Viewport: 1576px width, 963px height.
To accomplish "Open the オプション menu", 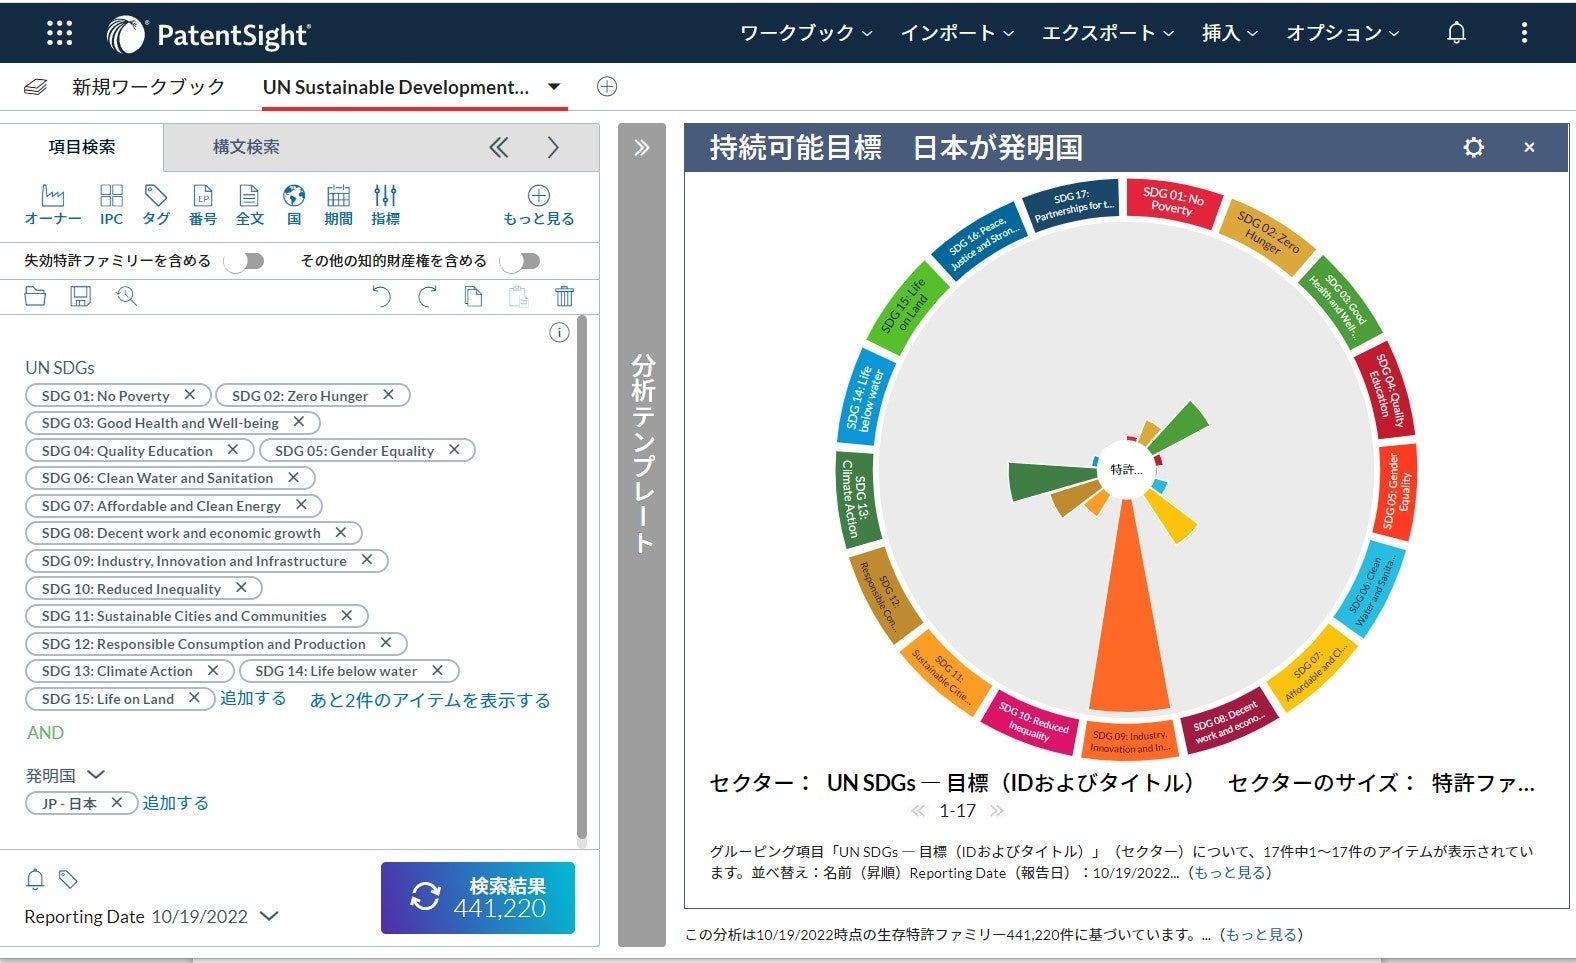I will [x=1343, y=33].
